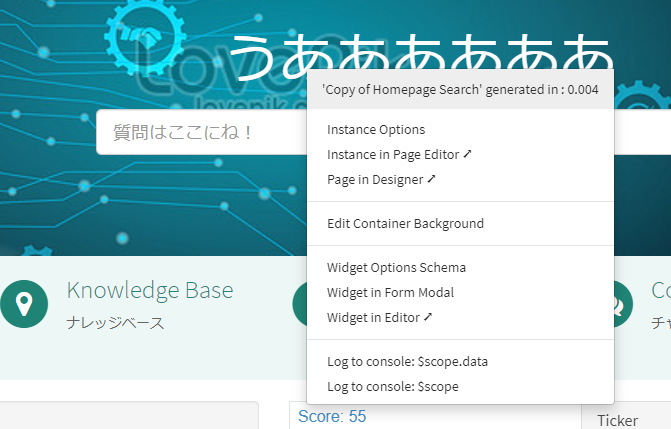Open Widget in Form Modal

coord(390,292)
